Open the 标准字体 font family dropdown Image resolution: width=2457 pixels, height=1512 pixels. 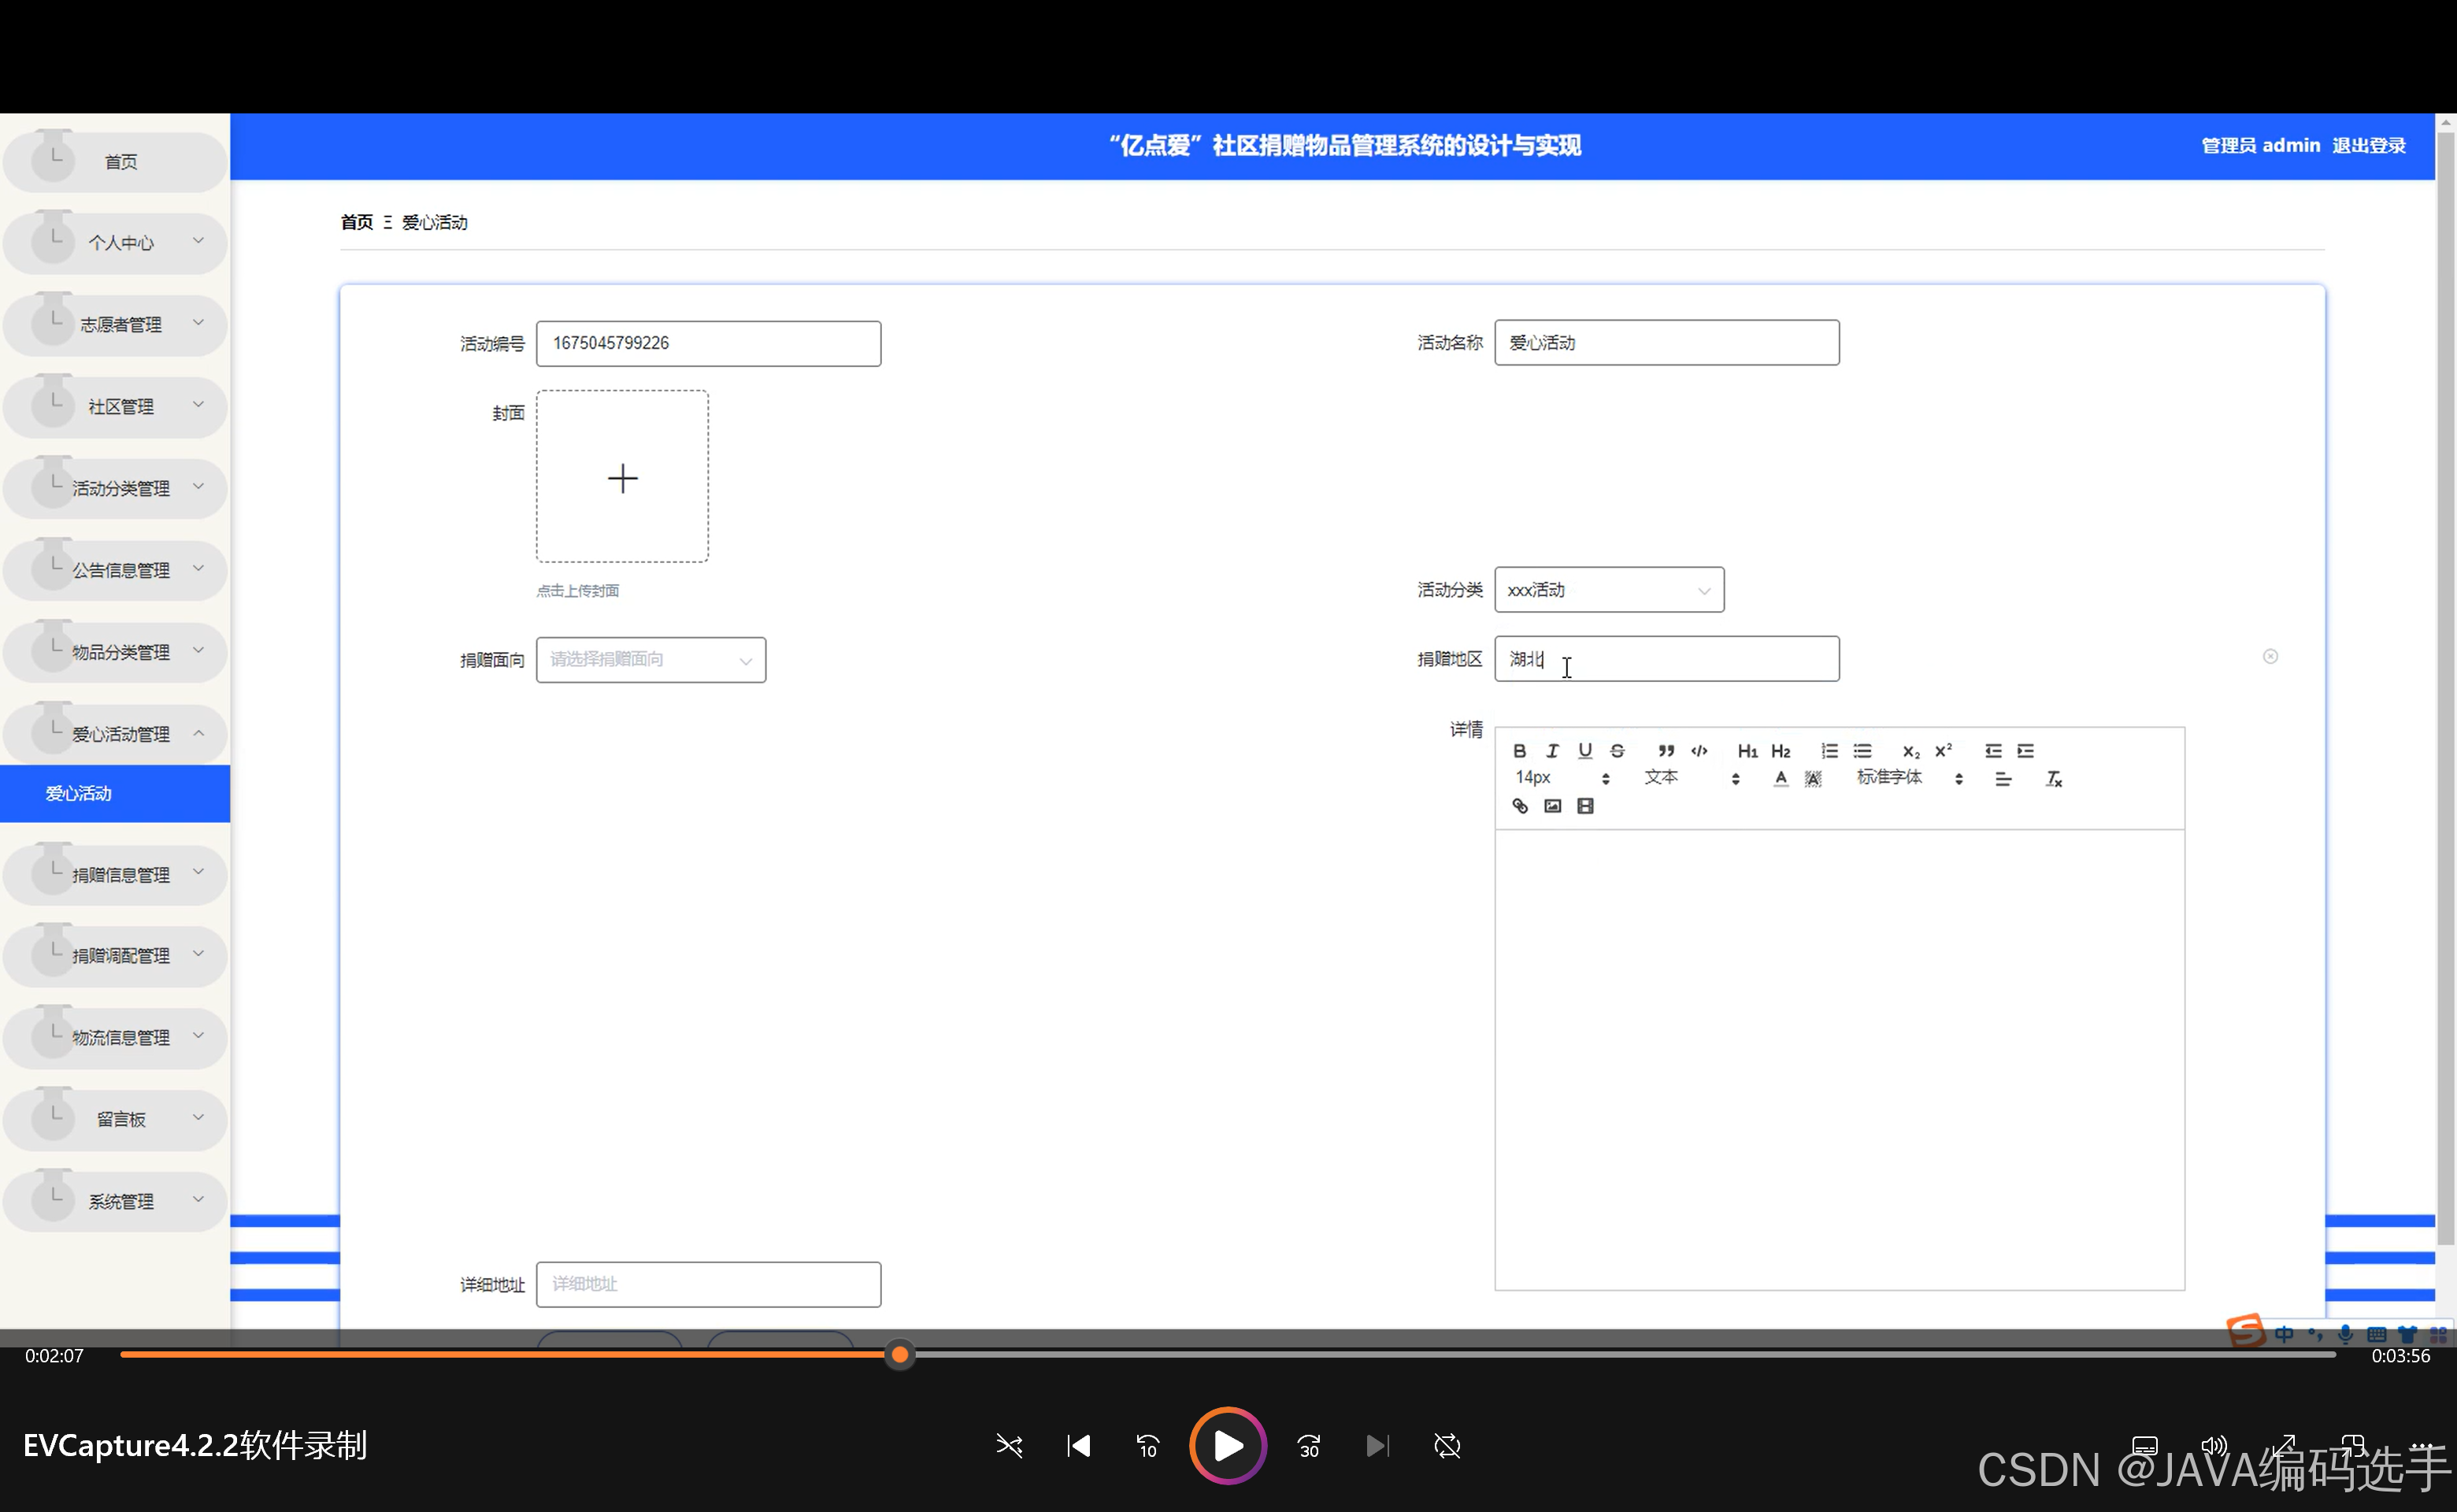point(1910,778)
